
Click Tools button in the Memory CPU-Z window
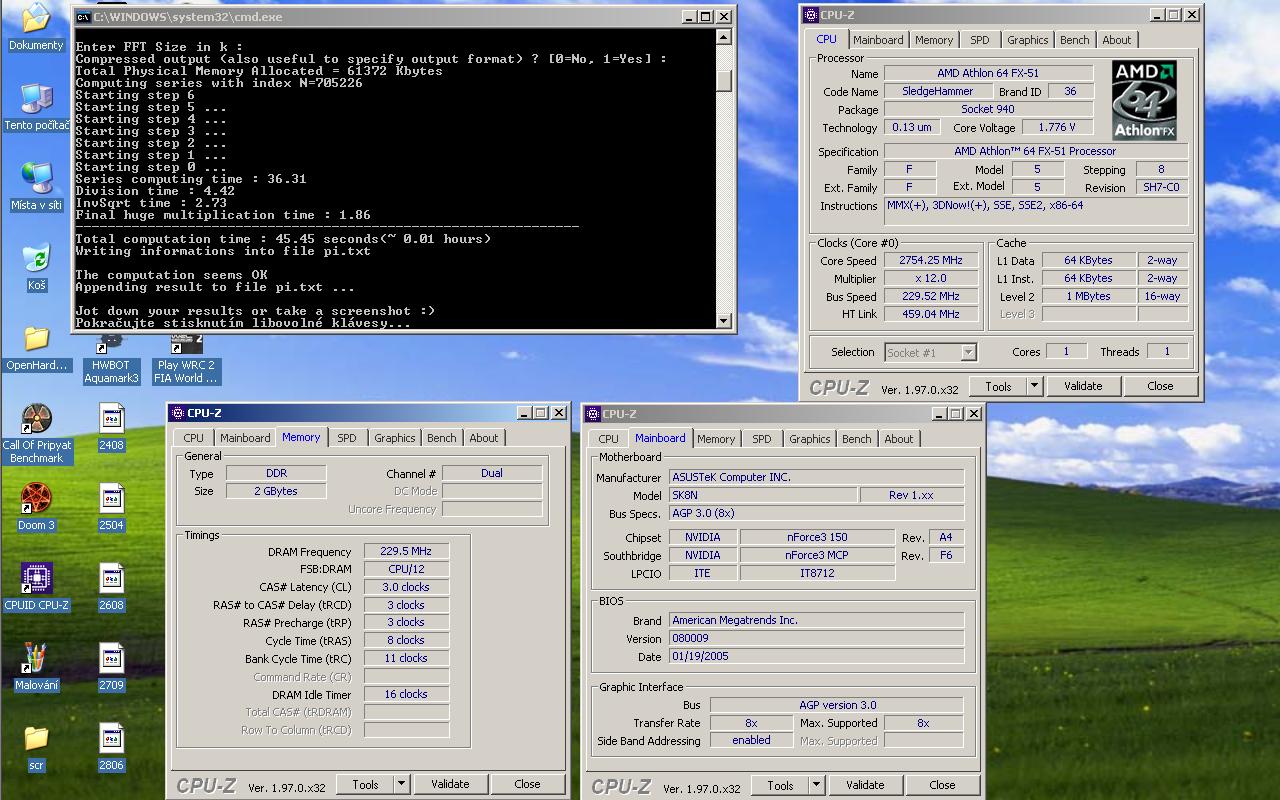(365, 784)
